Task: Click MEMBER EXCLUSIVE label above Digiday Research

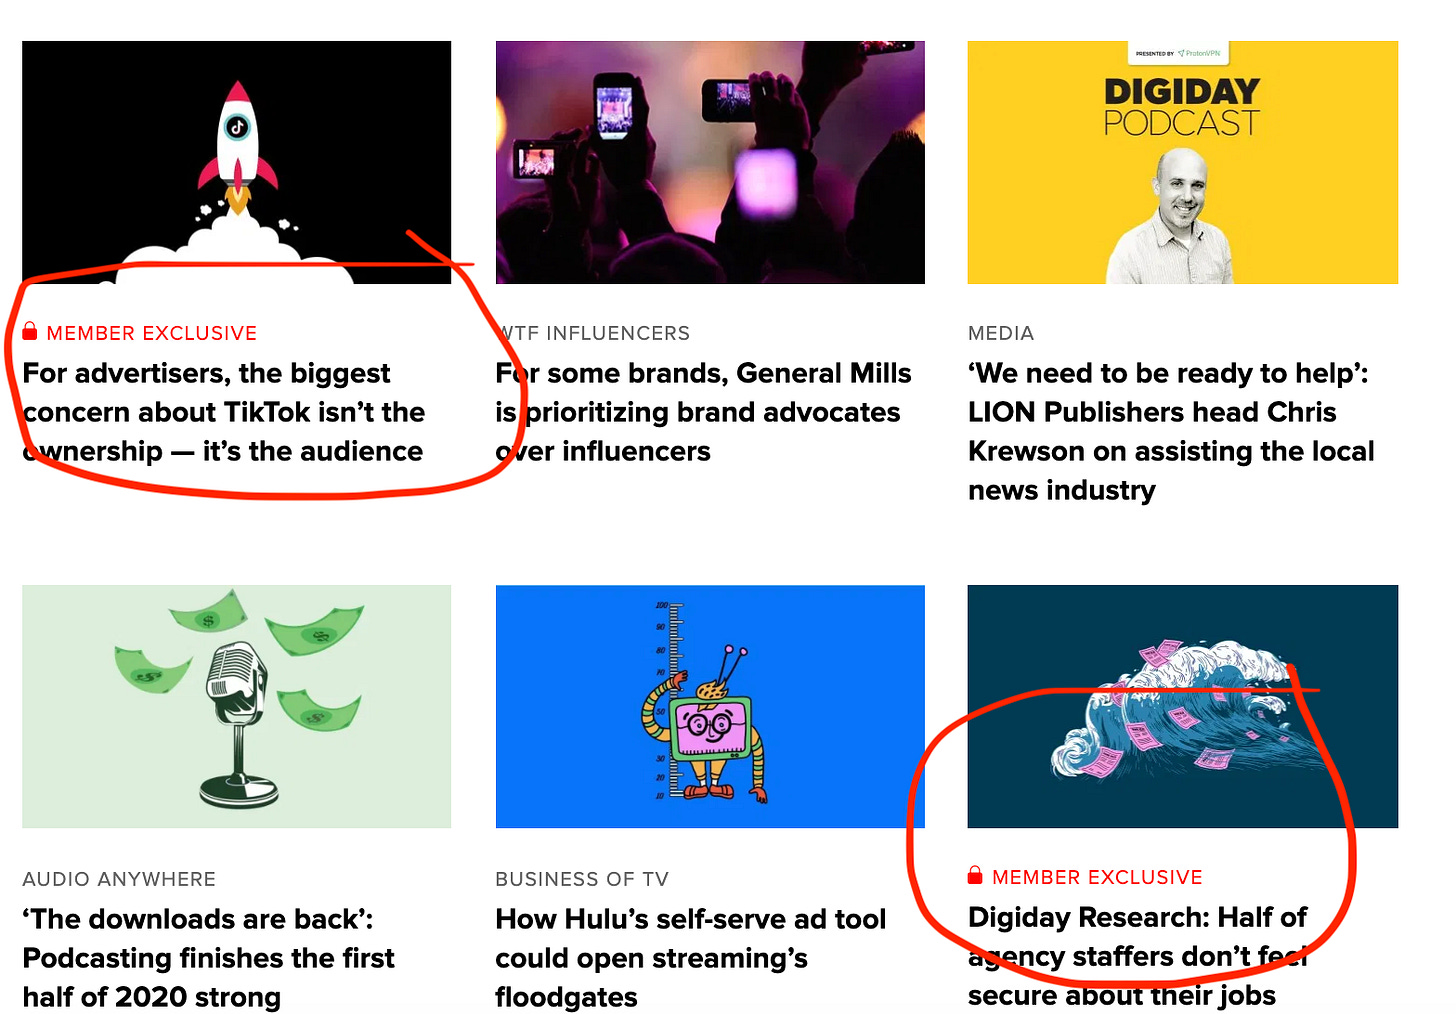Action: [x=1097, y=877]
